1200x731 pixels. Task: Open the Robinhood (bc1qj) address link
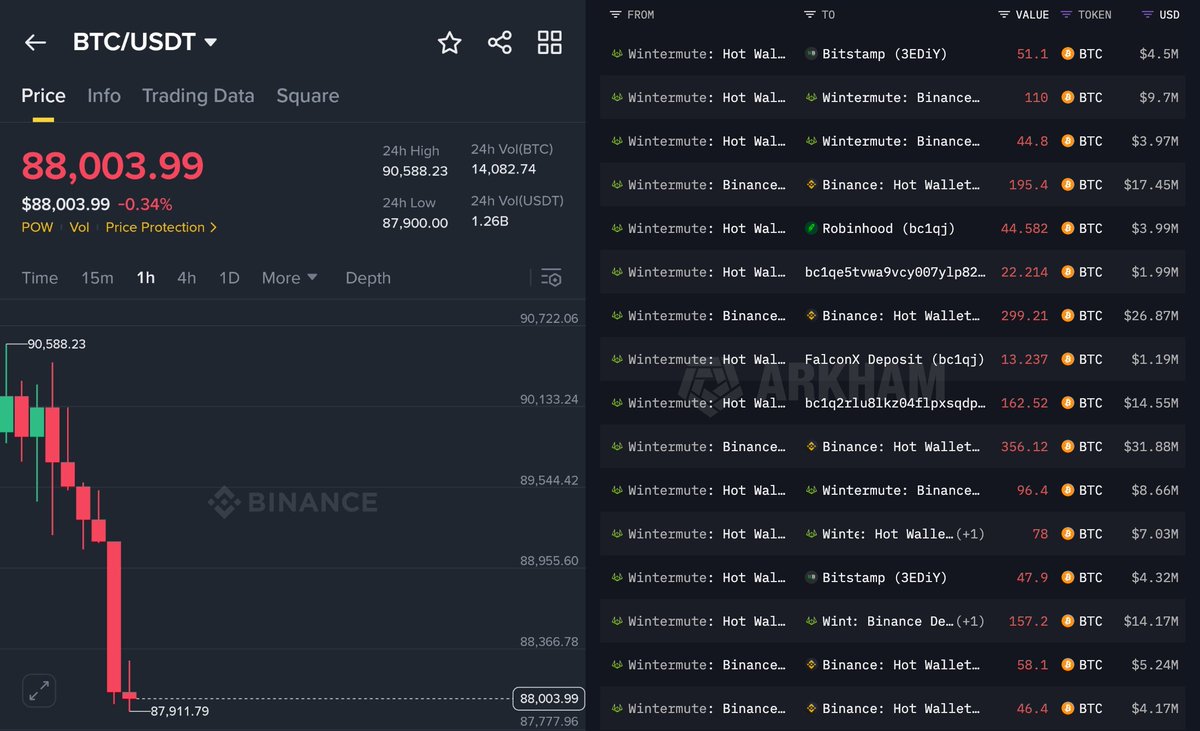pos(888,228)
